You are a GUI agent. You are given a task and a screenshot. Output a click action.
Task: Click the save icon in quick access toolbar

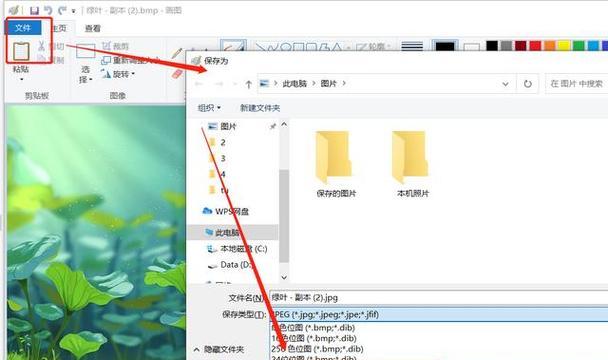[35, 10]
